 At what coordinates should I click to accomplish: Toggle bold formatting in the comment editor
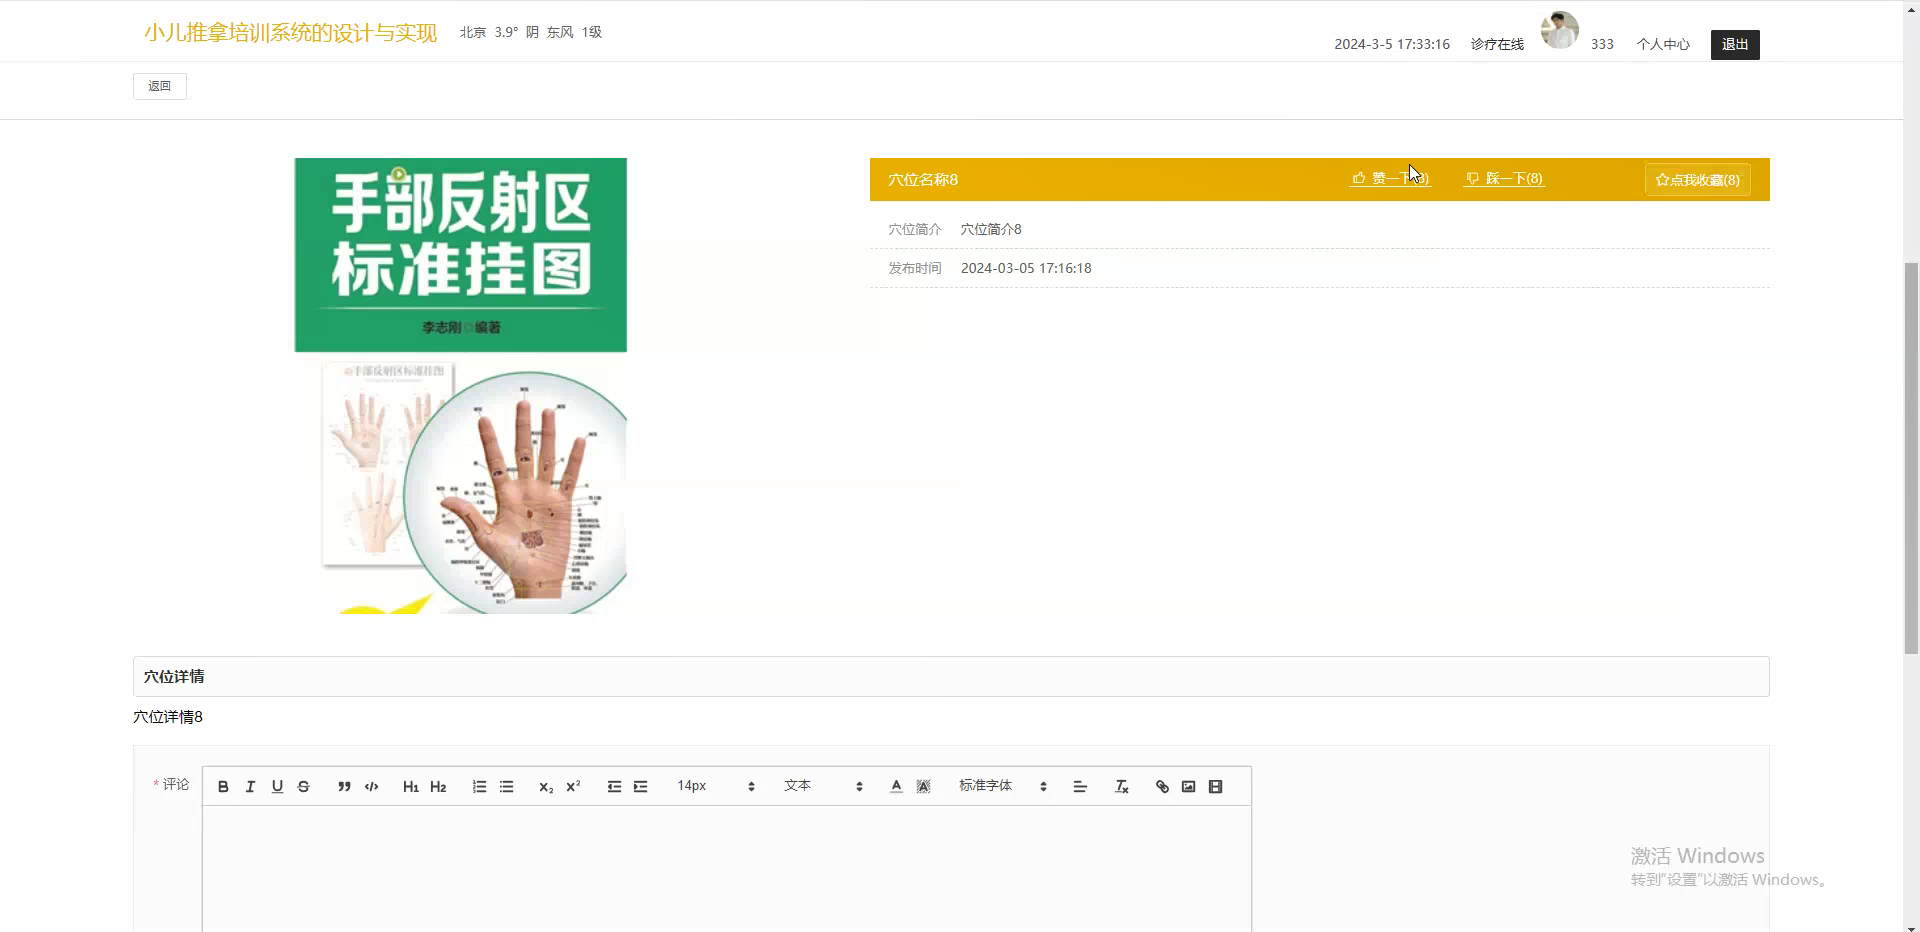tap(223, 786)
